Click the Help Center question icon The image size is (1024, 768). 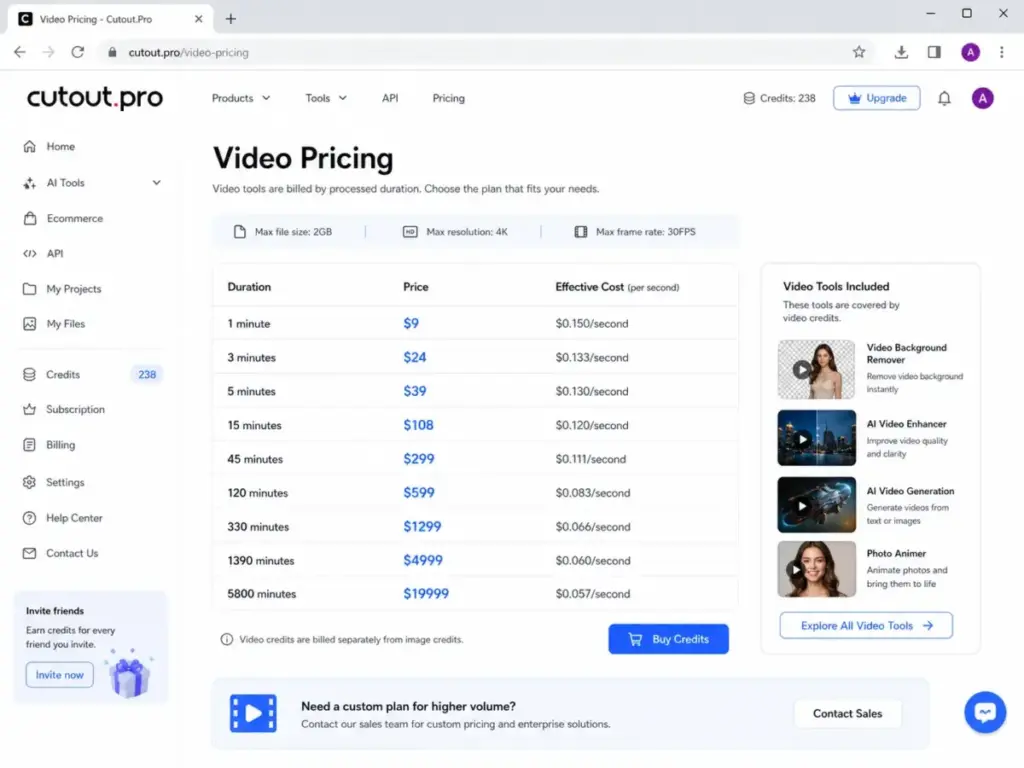tap(29, 518)
